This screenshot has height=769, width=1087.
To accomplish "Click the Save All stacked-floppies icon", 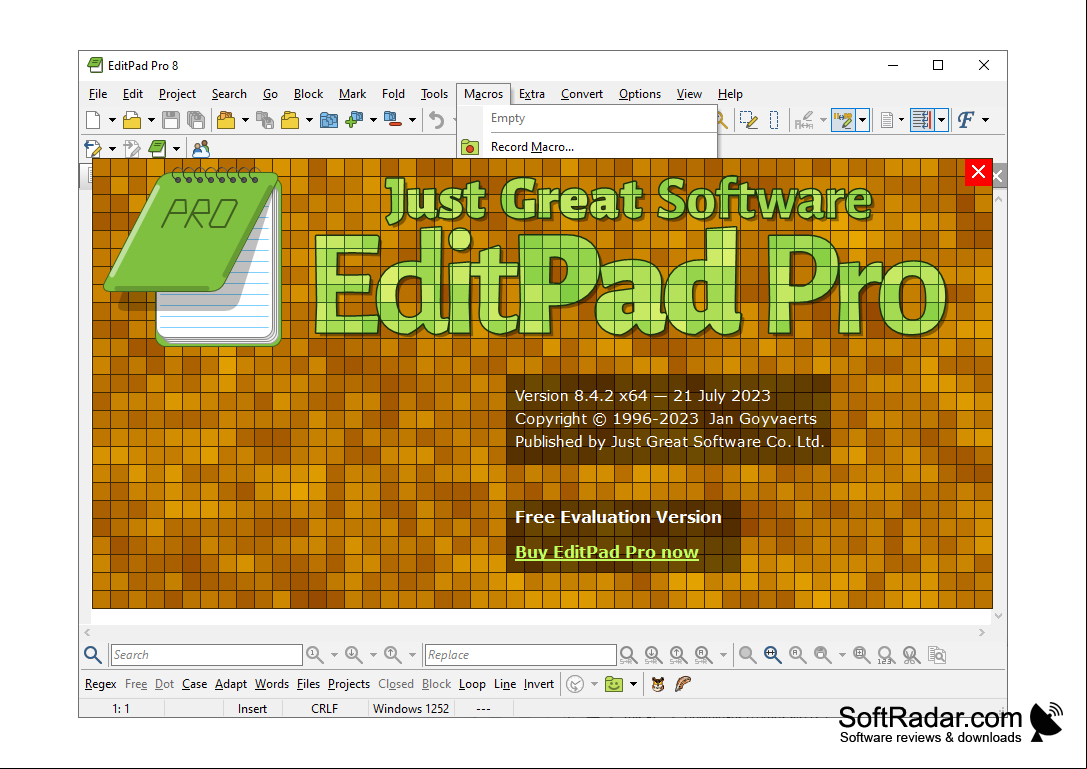I will tap(196, 120).
